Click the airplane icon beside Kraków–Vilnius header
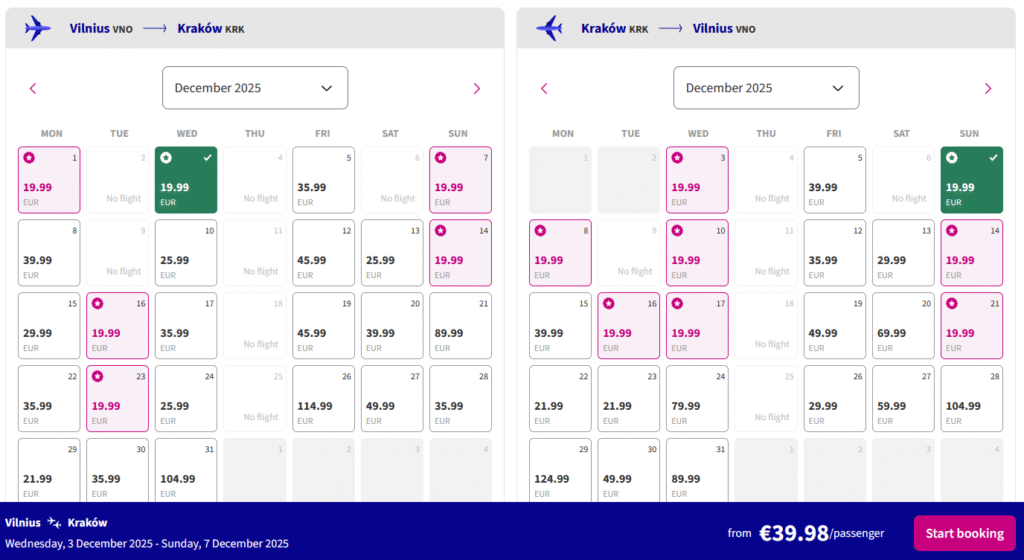 click(x=549, y=28)
